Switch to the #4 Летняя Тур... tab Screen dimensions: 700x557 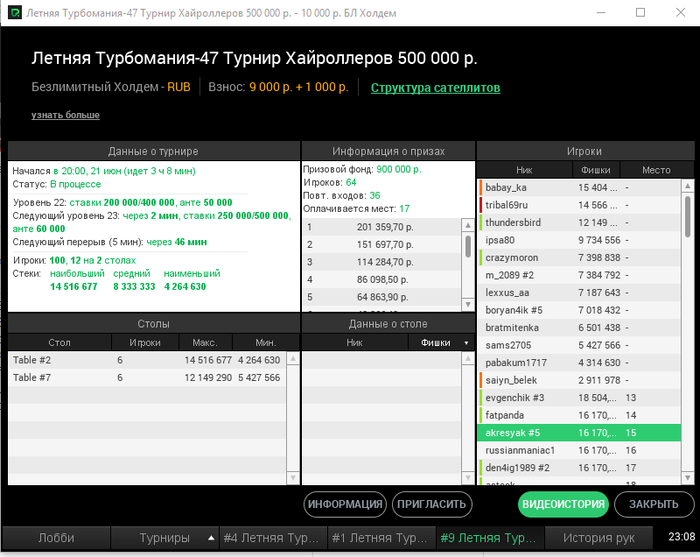pyautogui.click(x=272, y=538)
